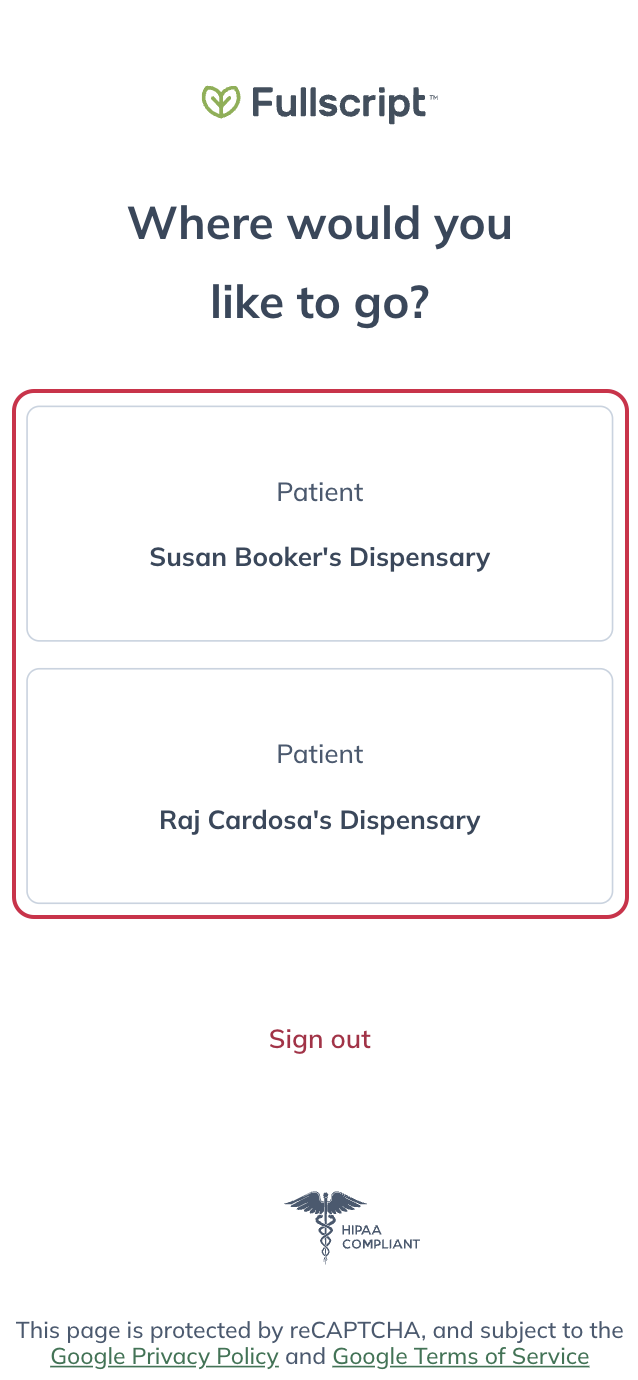Click the word "and" between Google links

(305, 1357)
